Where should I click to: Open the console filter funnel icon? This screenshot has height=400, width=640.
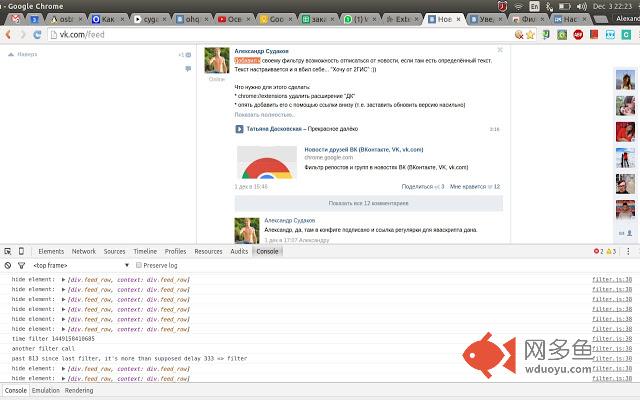[21, 265]
